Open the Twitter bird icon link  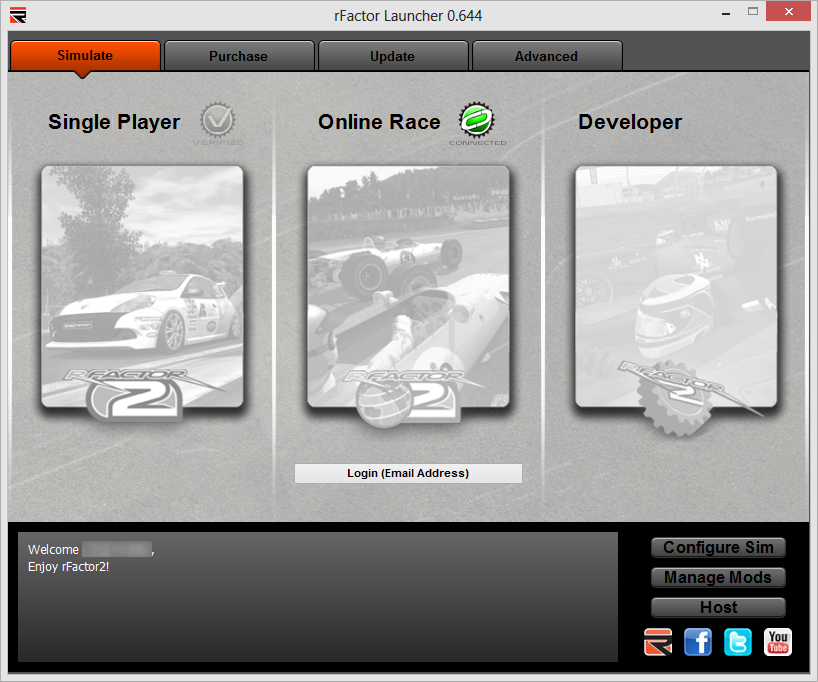click(738, 642)
